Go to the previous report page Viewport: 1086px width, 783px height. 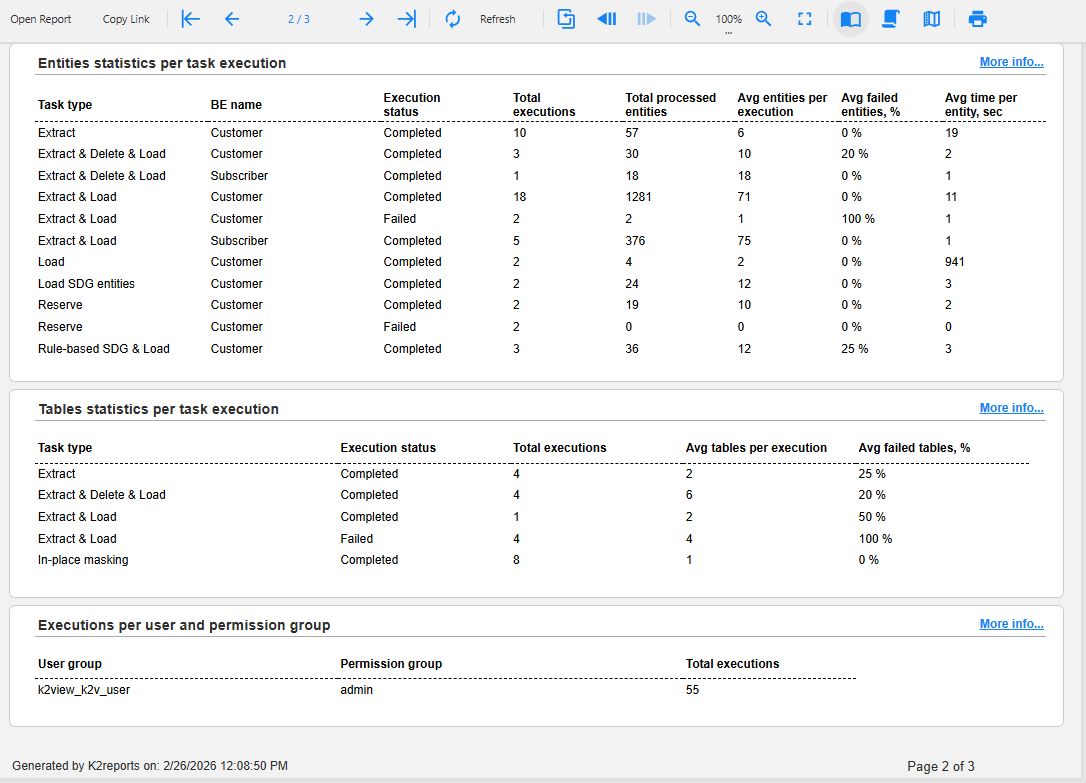pyautogui.click(x=232, y=19)
